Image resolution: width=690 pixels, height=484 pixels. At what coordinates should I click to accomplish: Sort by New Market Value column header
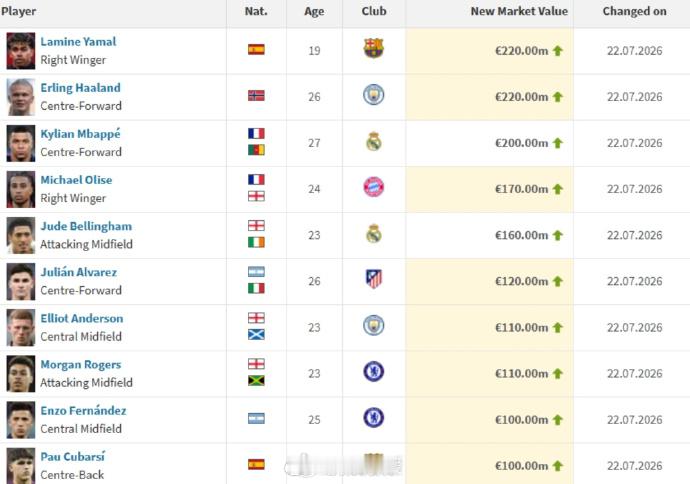pyautogui.click(x=519, y=11)
